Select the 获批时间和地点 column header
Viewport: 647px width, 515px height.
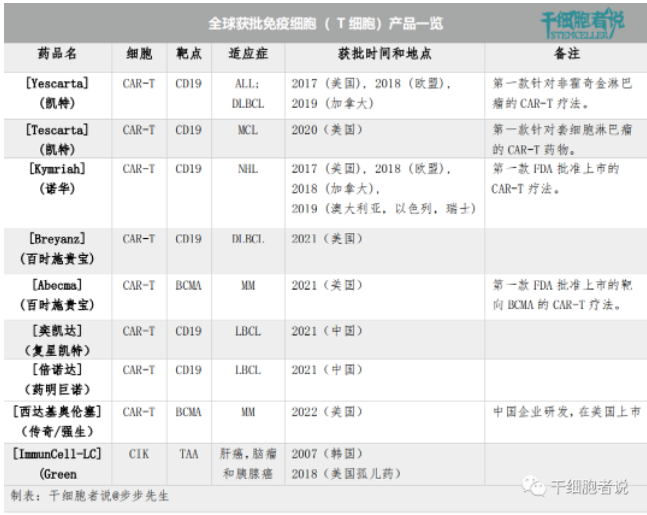tap(385, 54)
